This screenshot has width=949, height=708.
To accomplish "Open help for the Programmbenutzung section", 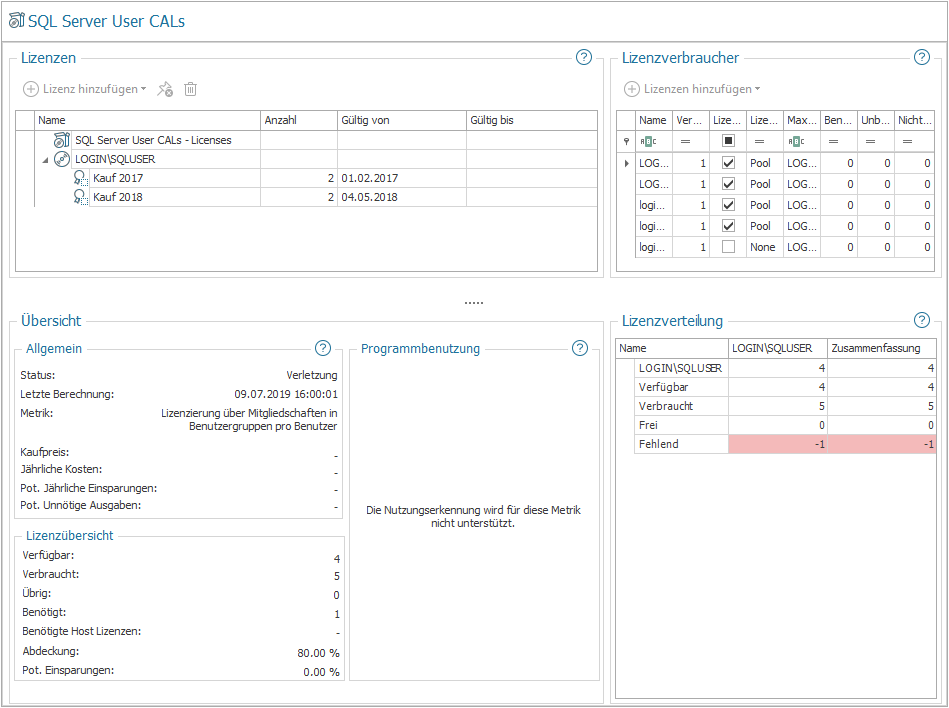I will (580, 348).
